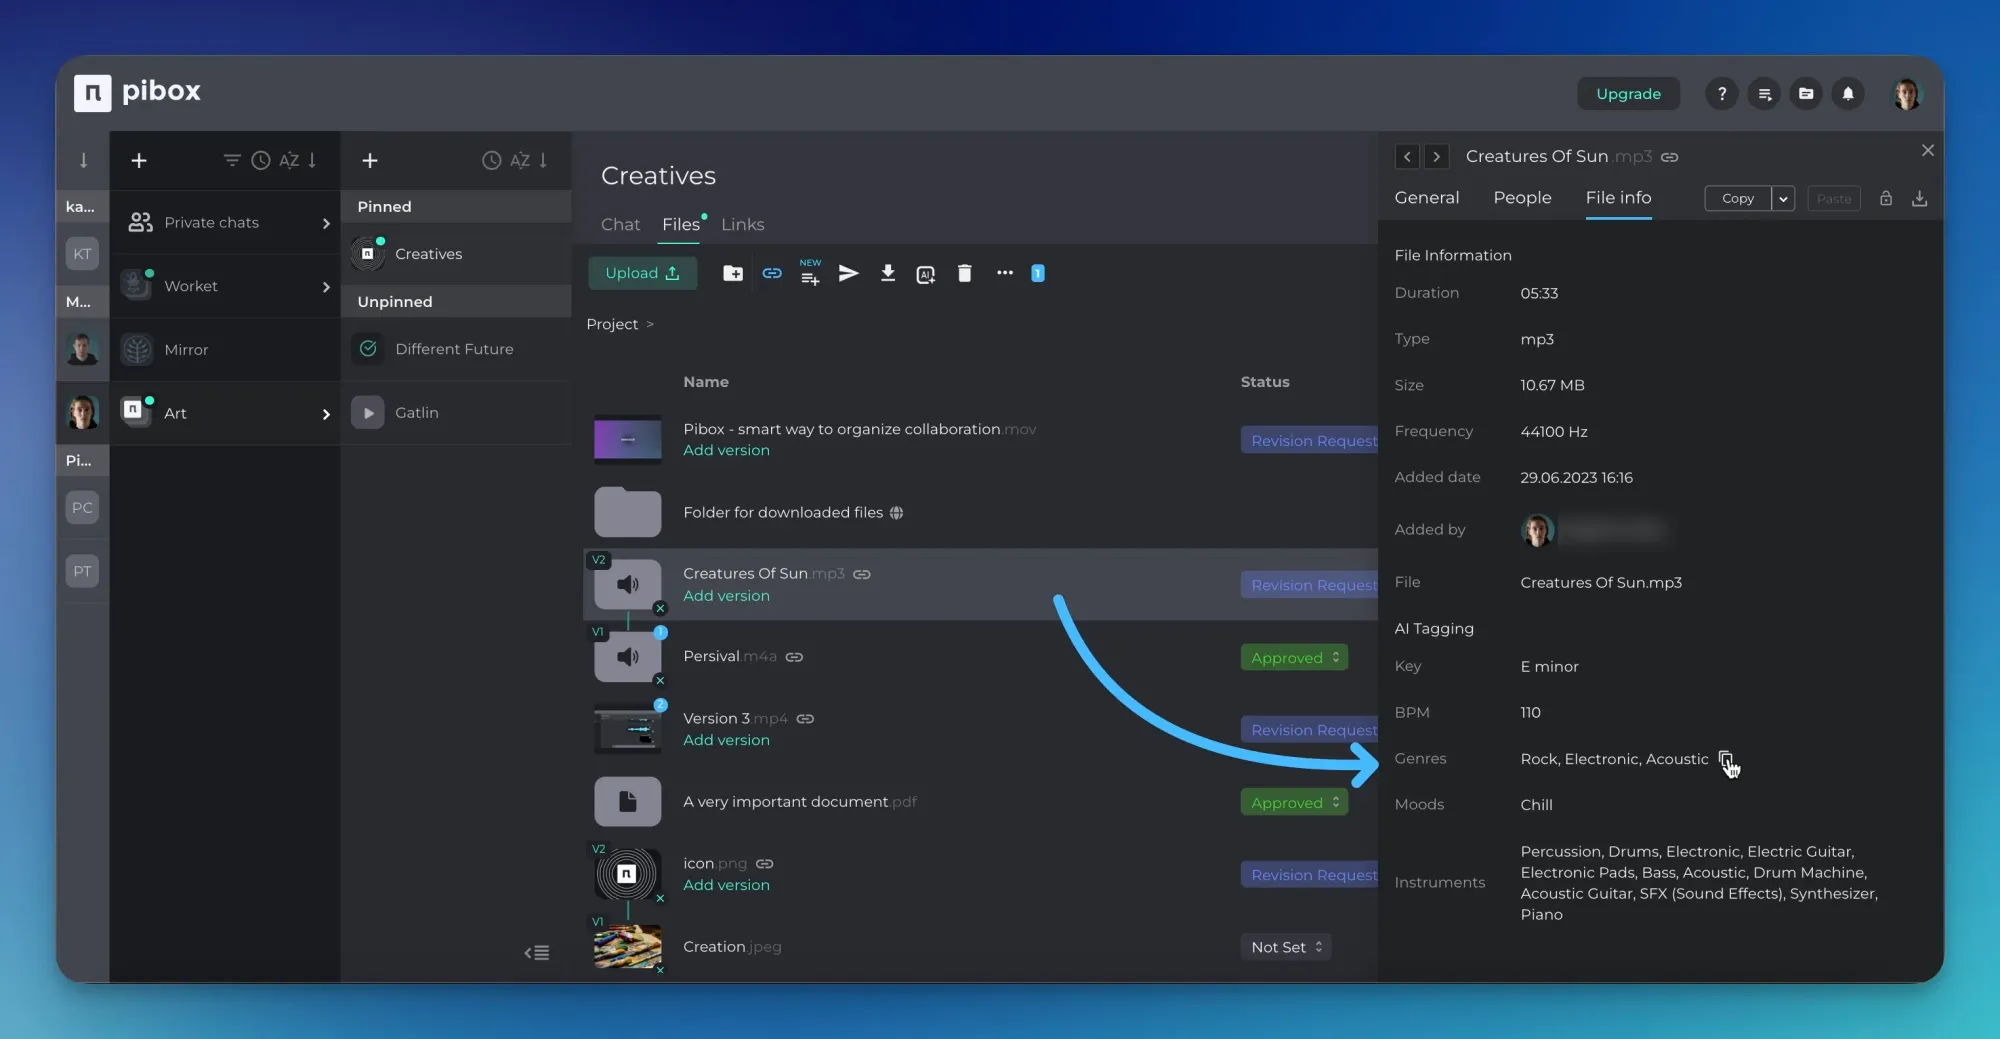Viewport: 2000px width, 1039px height.
Task: Open status dropdown for important document
Action: click(x=1294, y=802)
